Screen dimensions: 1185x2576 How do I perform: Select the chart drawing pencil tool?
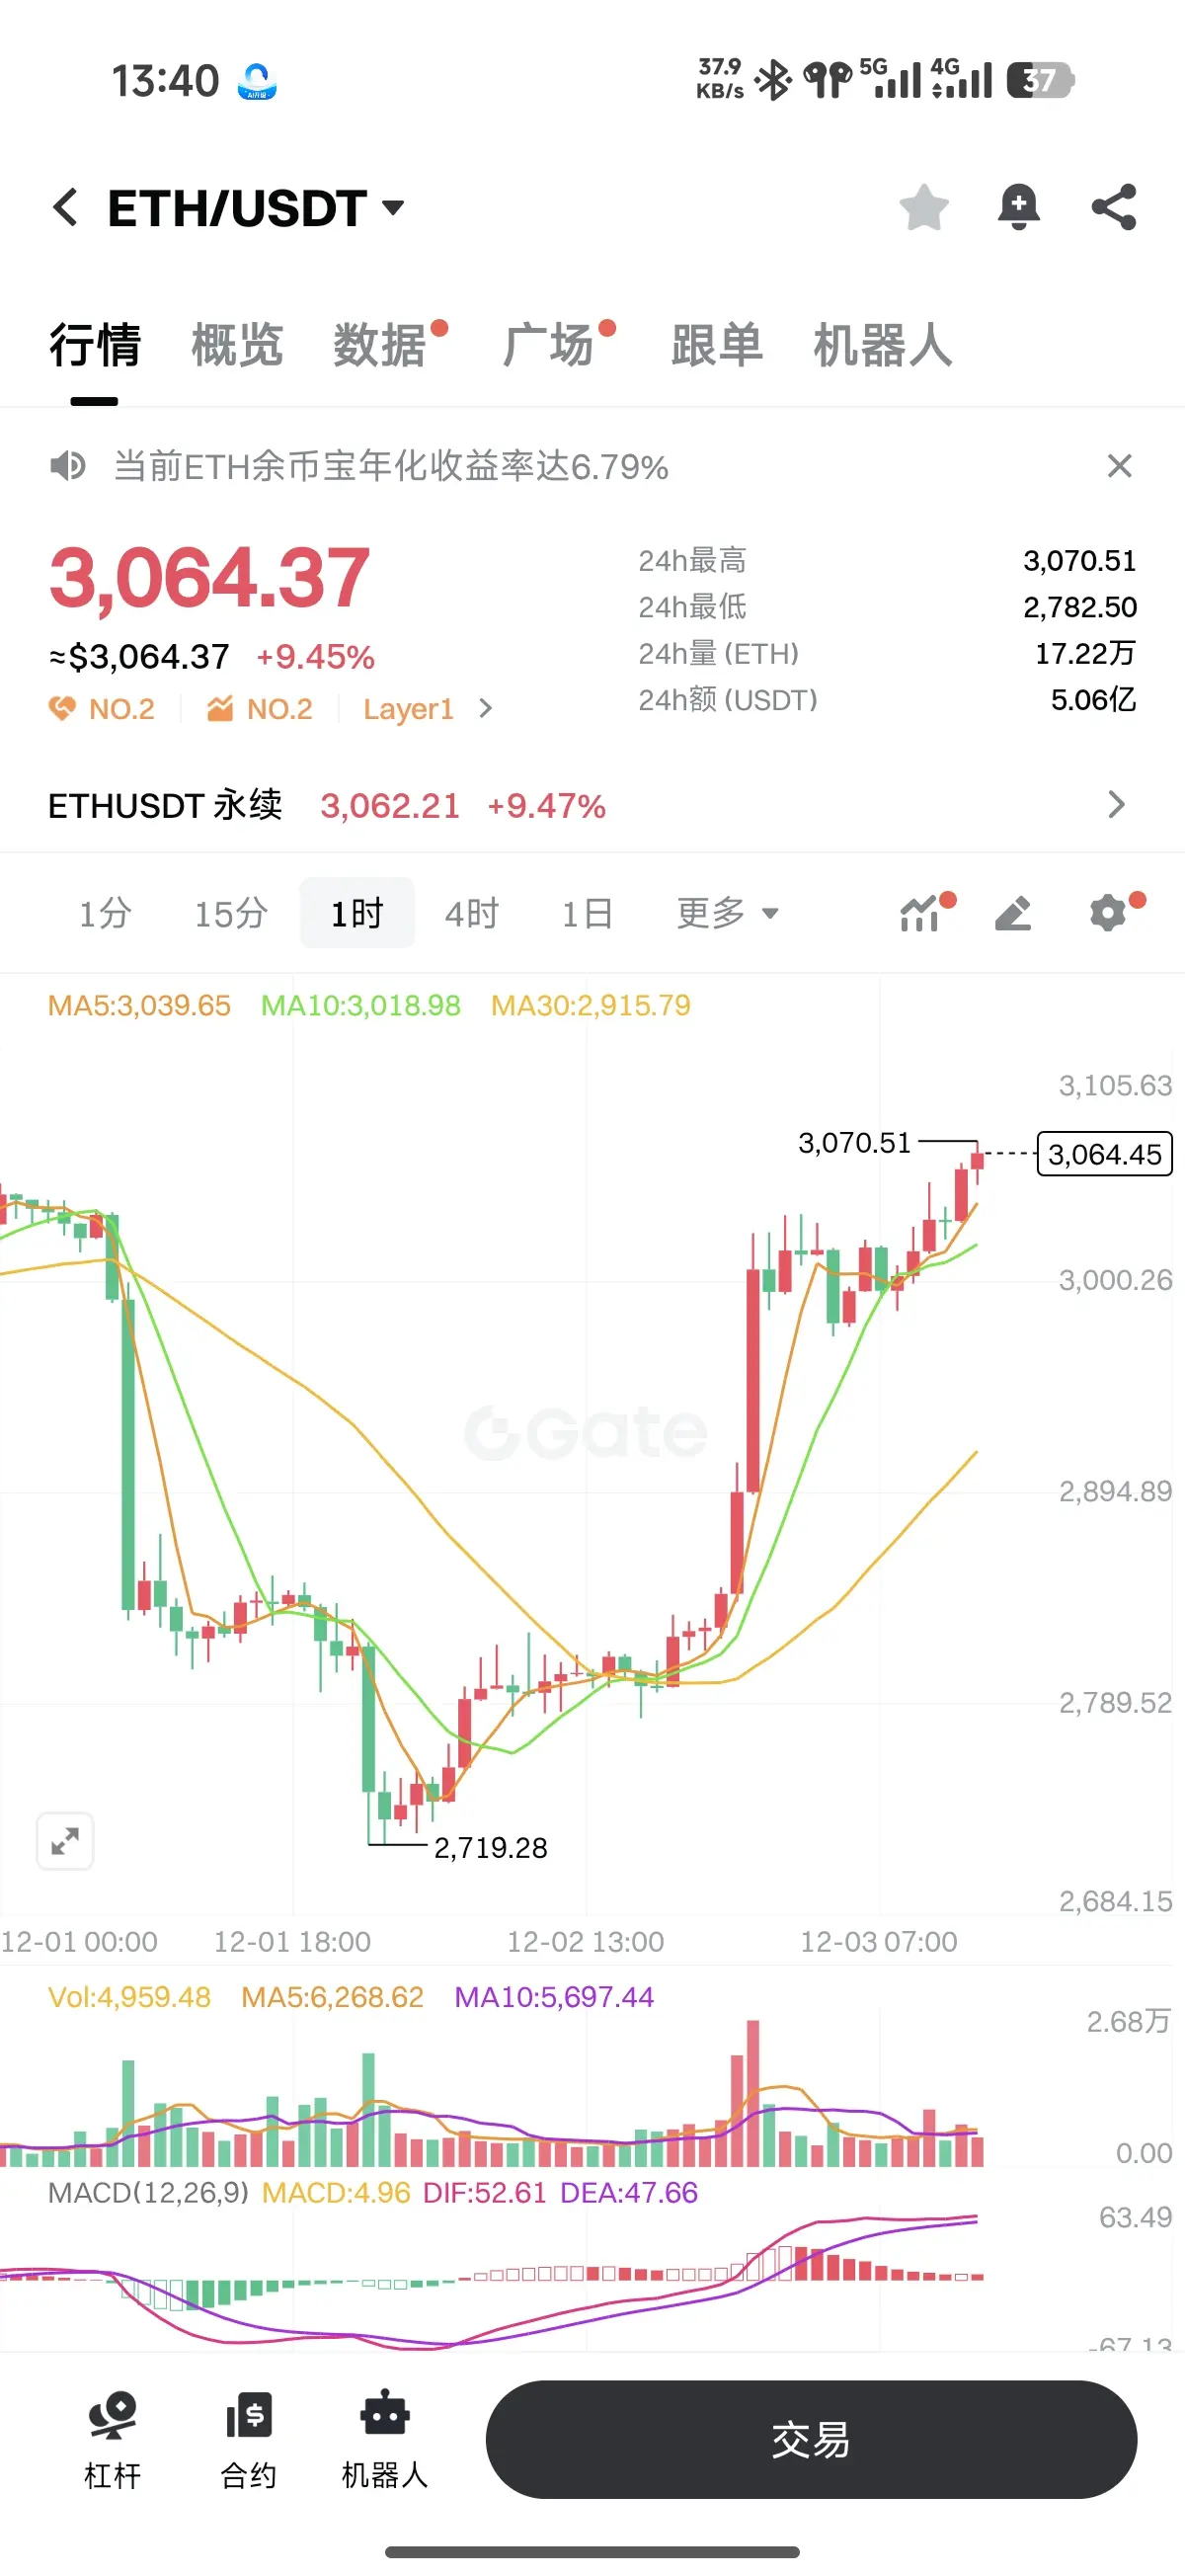pos(1013,913)
